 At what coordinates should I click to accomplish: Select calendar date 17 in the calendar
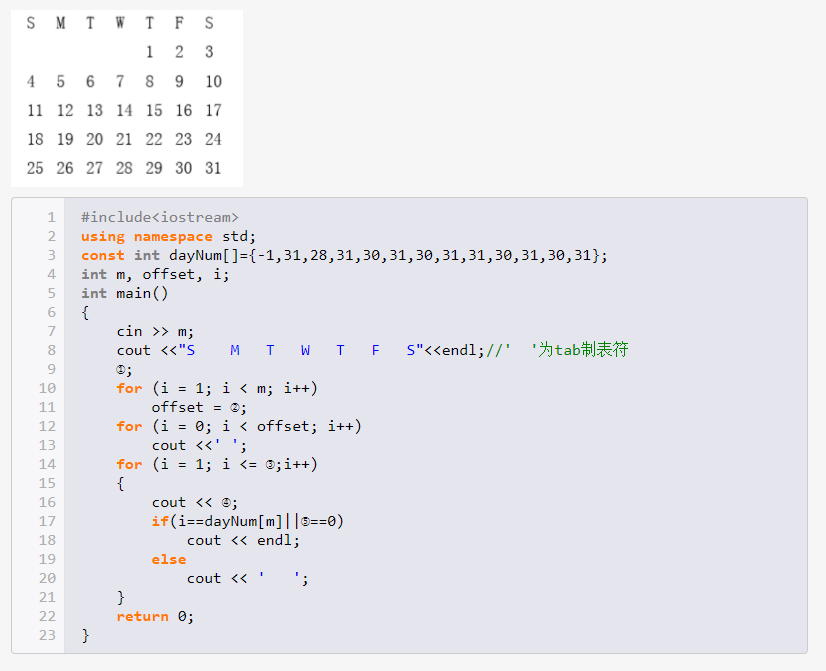point(213,110)
